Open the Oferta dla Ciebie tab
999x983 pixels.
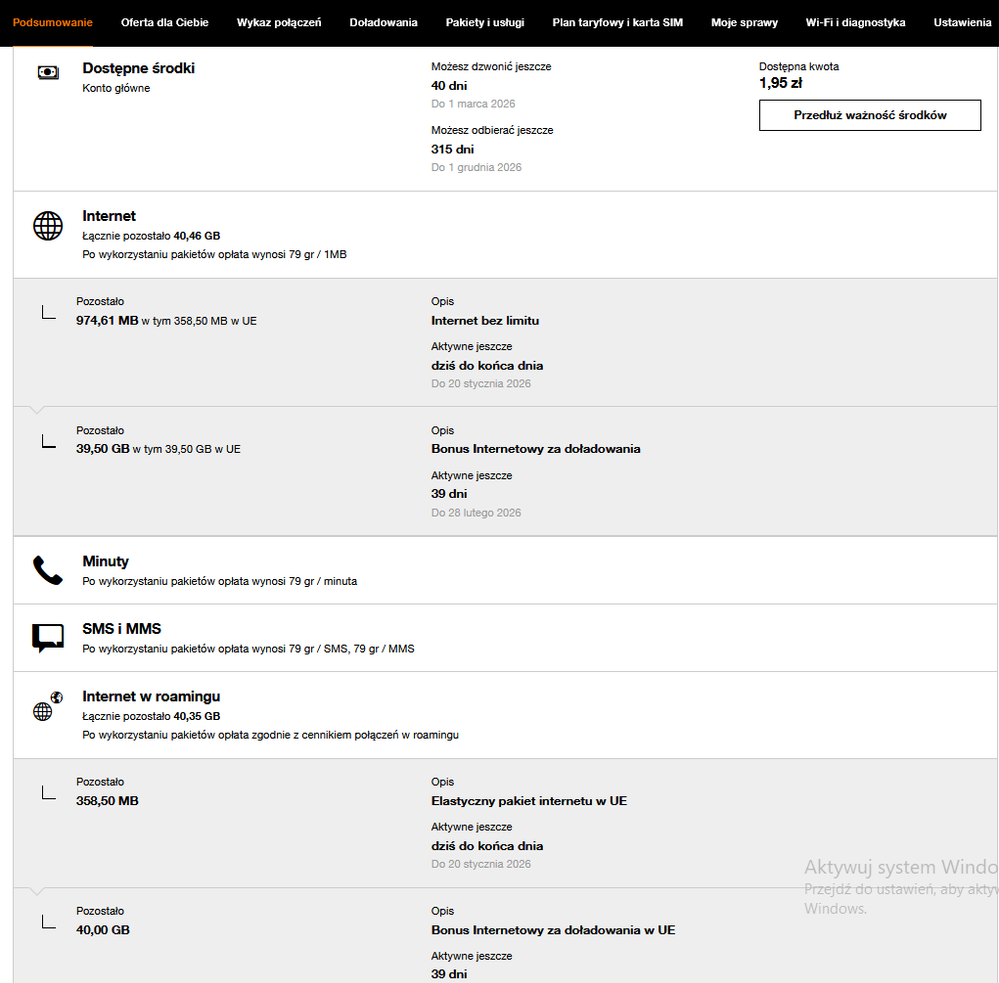(x=165, y=22)
